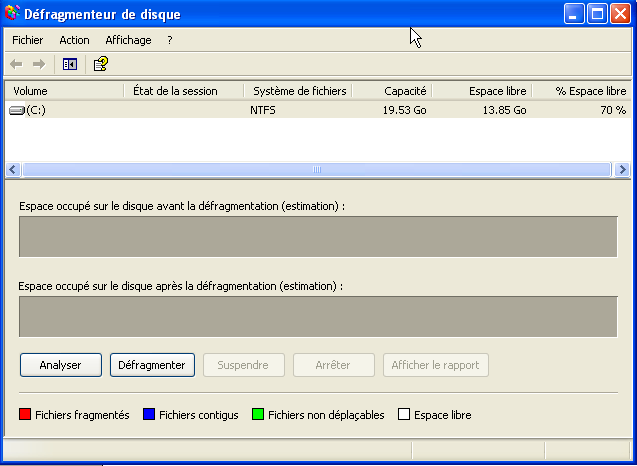Click the after-defragmentation disk usage bar

(318, 317)
